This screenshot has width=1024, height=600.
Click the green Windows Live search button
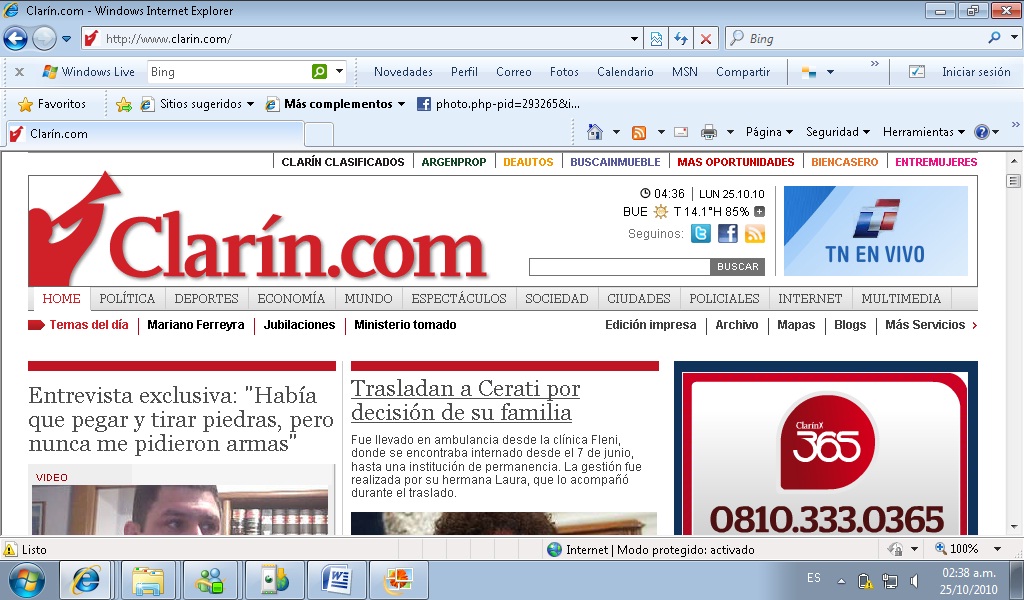click(319, 71)
